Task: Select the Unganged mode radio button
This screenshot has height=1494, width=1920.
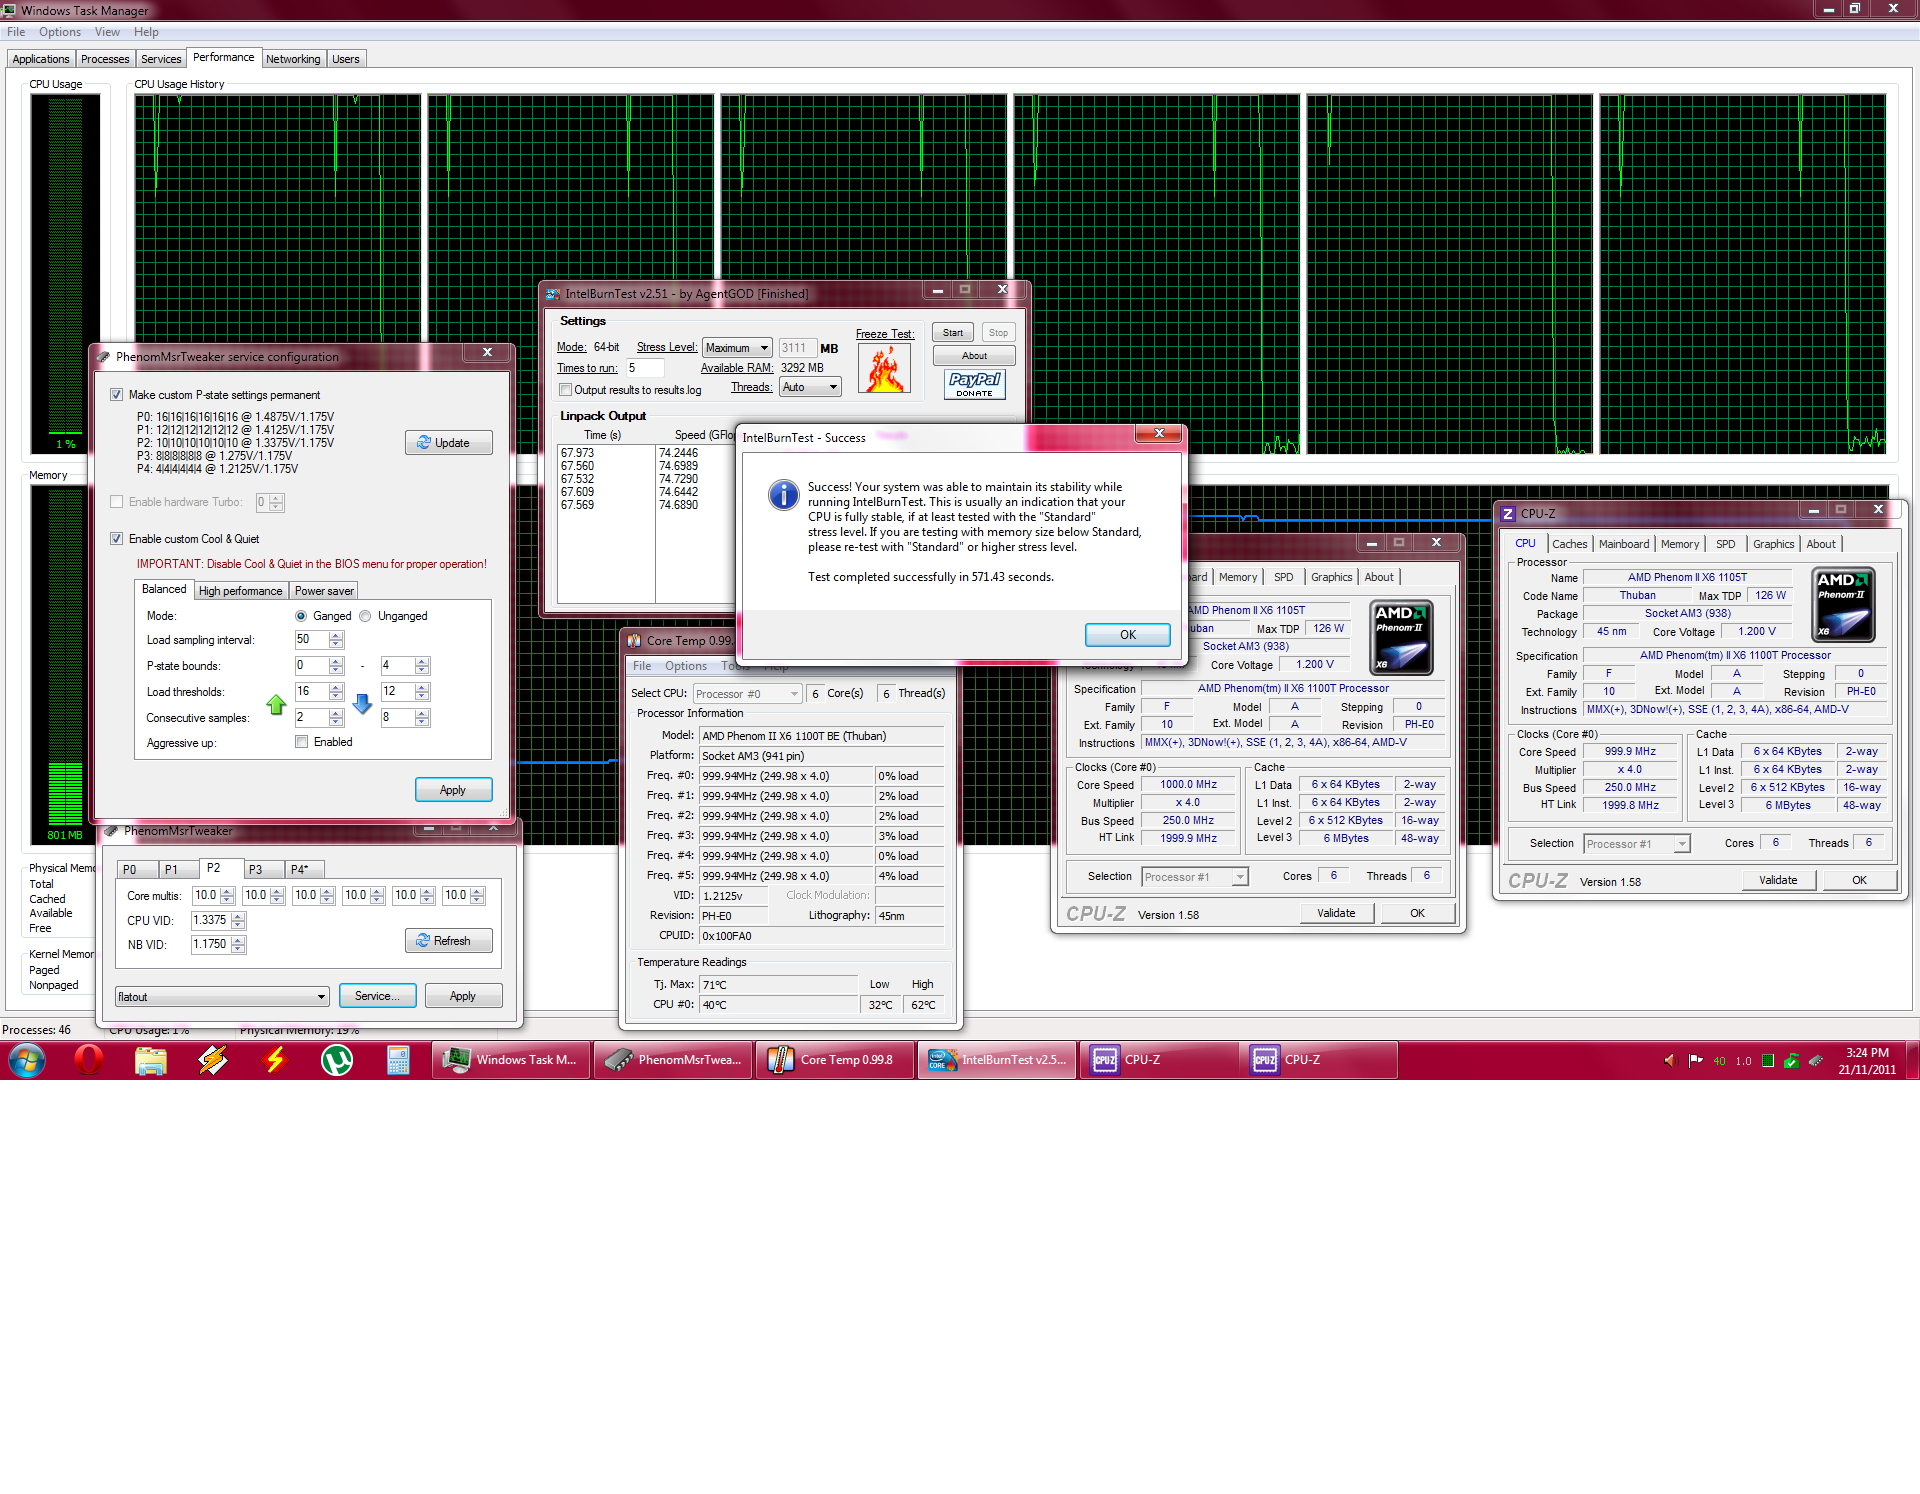Action: 365,616
